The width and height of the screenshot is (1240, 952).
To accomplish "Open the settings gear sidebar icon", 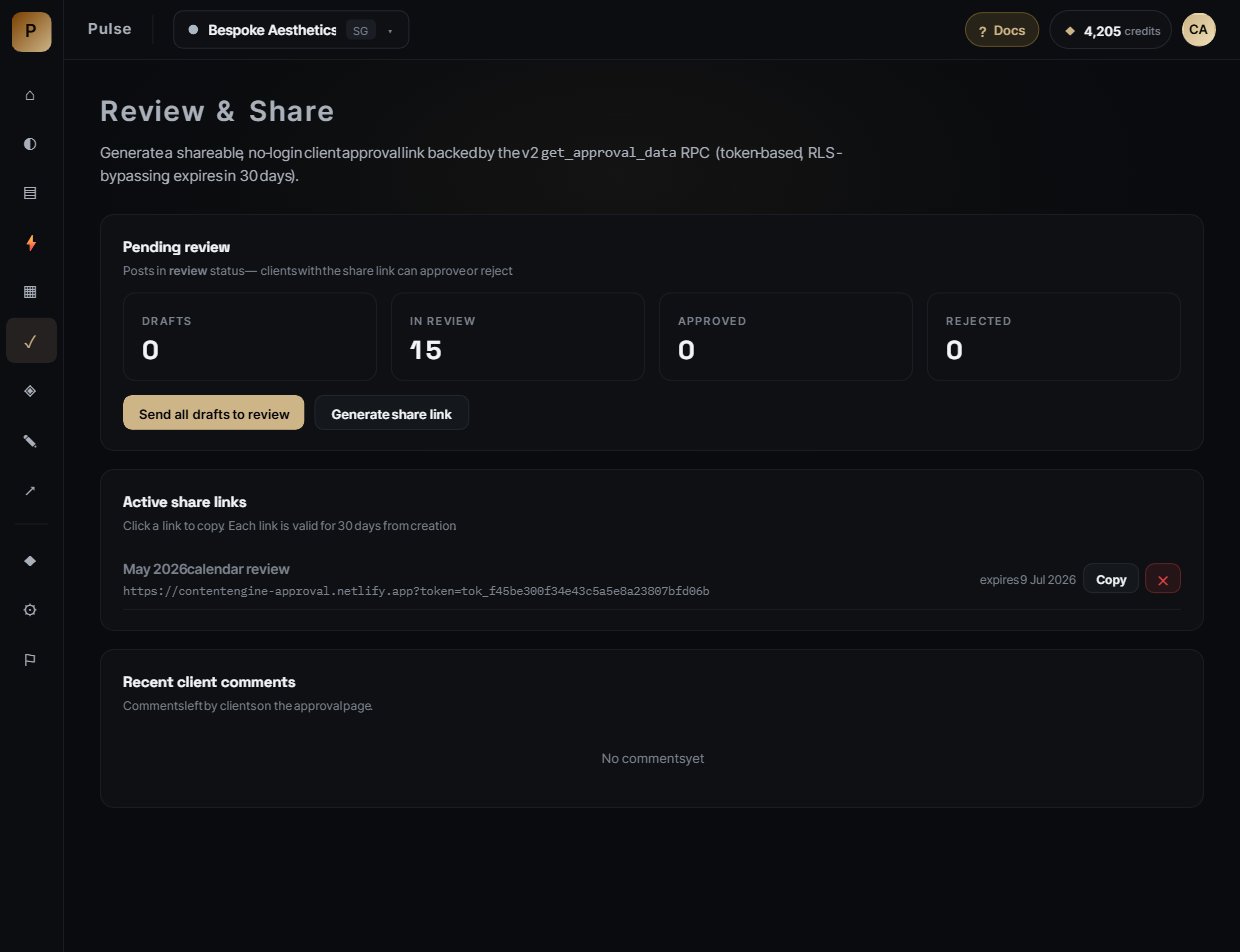I will [x=30, y=610].
